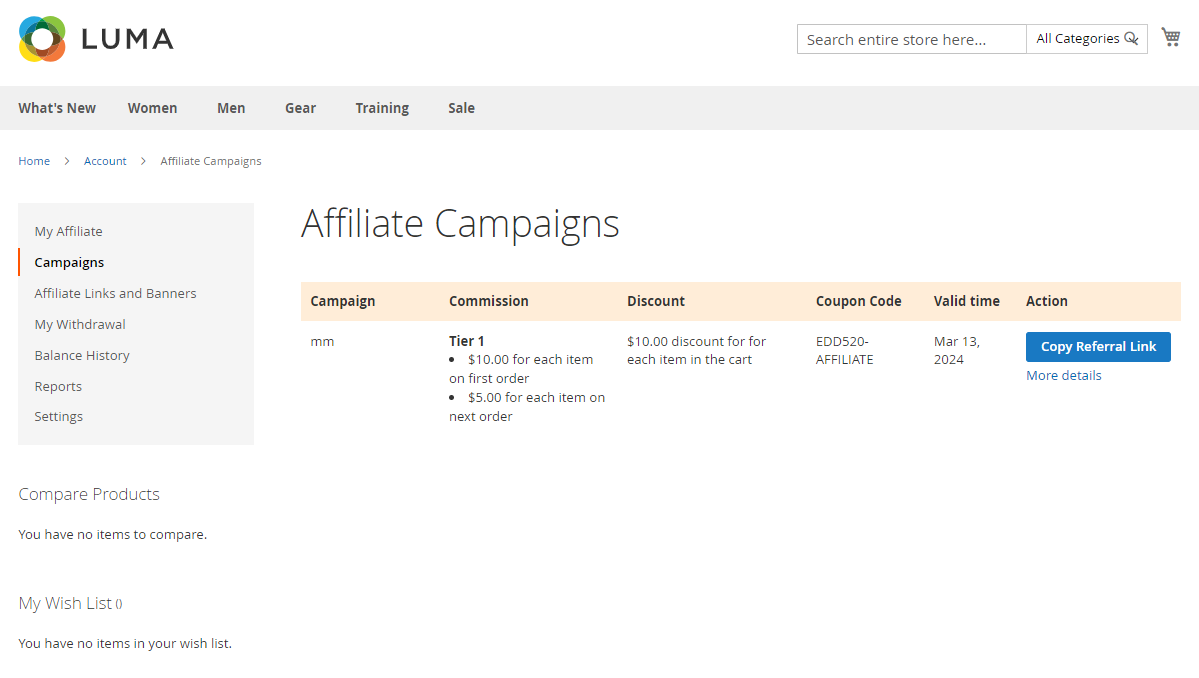Screen dimensions: 1199x678
Task: Open the Women menu
Action: (x=152, y=108)
